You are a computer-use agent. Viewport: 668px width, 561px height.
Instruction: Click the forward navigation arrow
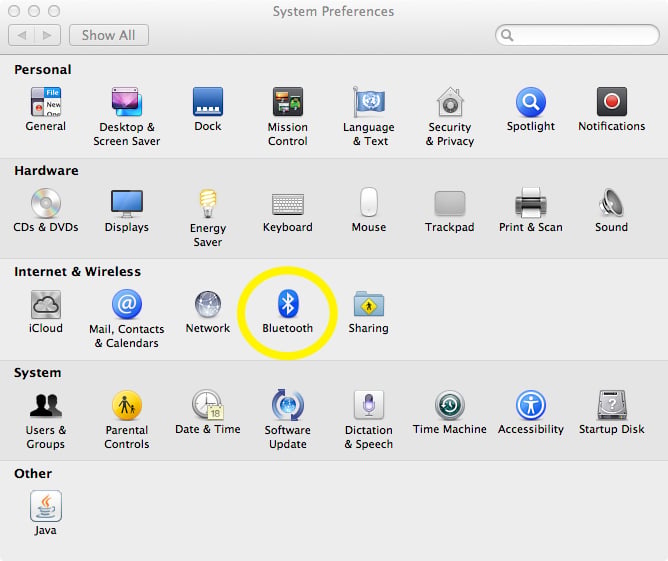47,35
